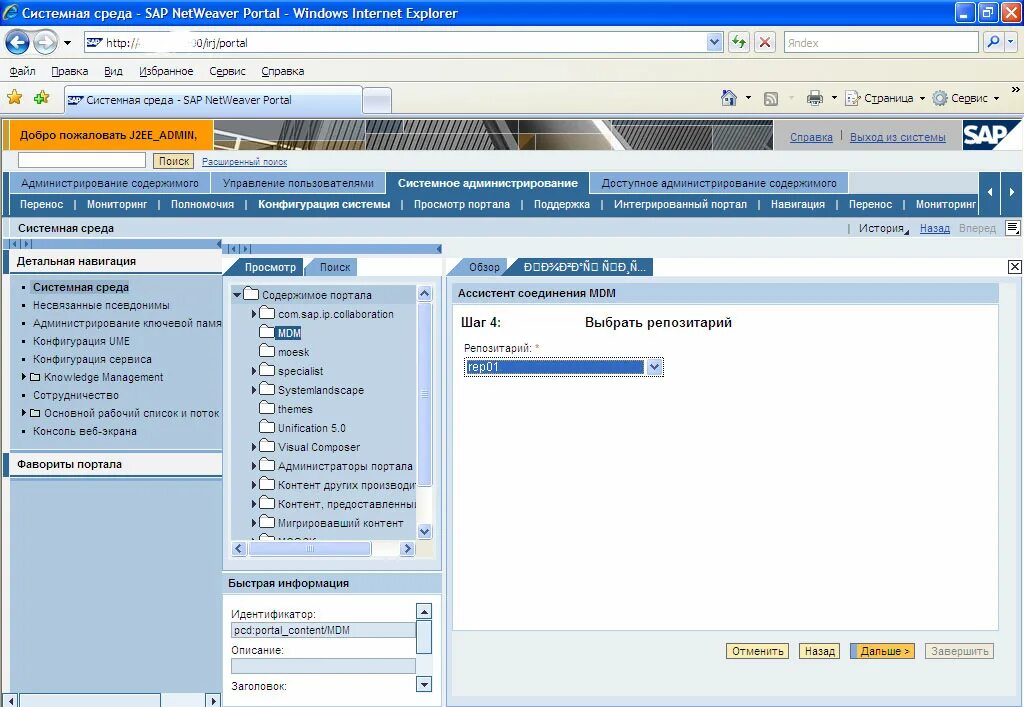
Task: Open the Favorites Center star icon
Action: (x=14, y=98)
